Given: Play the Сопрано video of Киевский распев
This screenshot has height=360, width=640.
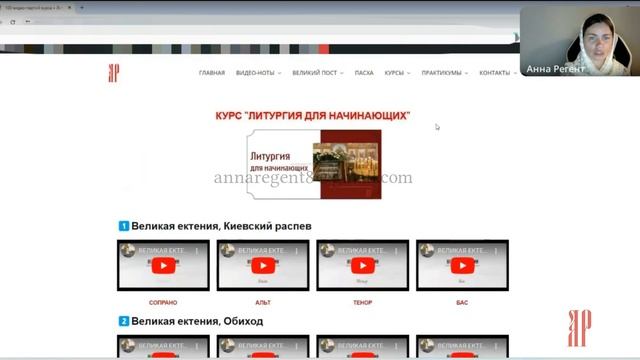Looking at the screenshot, I should pos(163,266).
